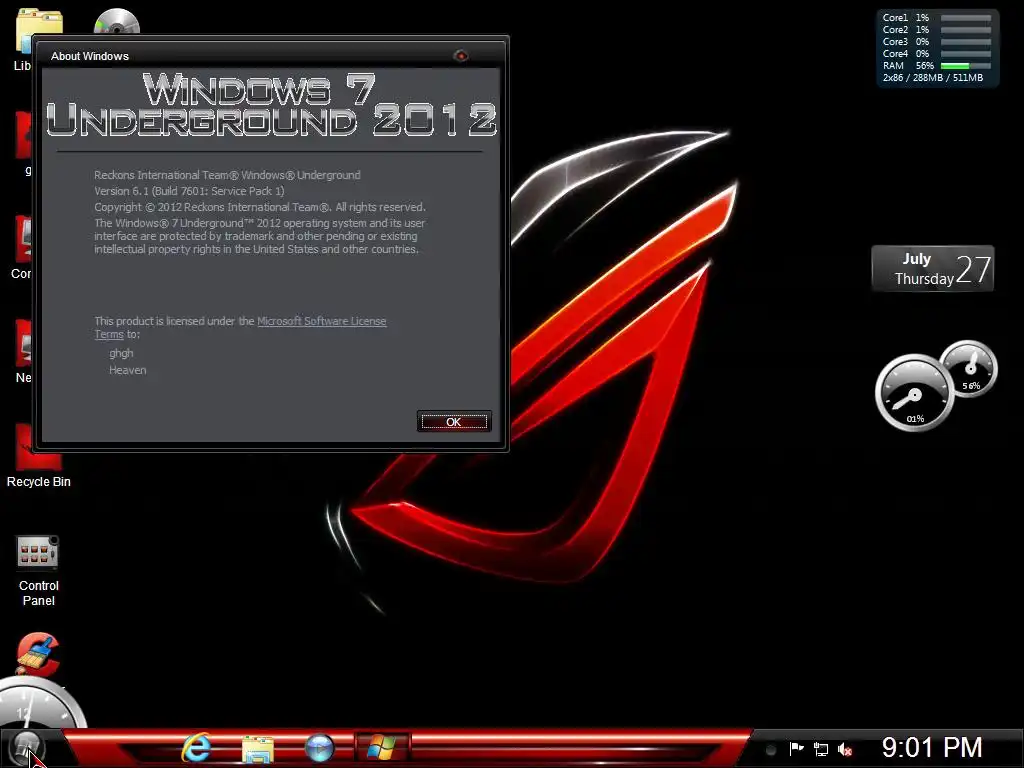Image resolution: width=1024 pixels, height=768 pixels.
Task: Open the Recycle Bin desktop icon
Action: click(x=39, y=455)
